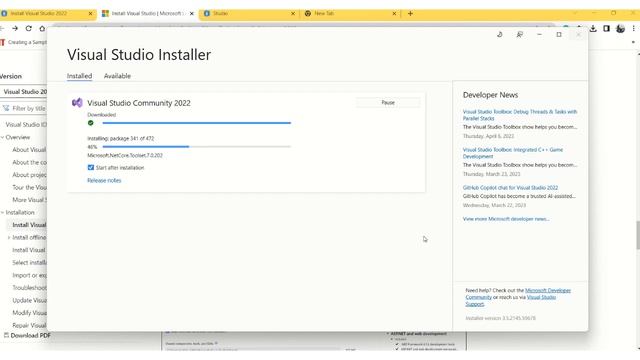
Task: Close the first Install Visual Studio 2022 tab
Action: pyautogui.click(x=91, y=13)
